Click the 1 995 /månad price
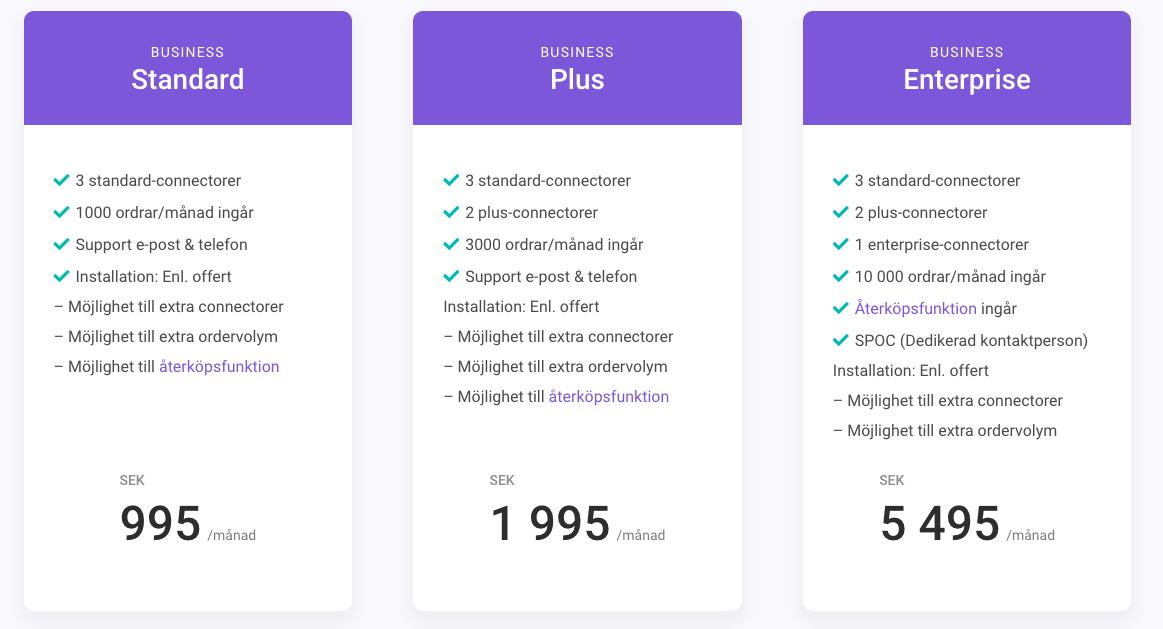This screenshot has width=1163, height=629. coord(551,524)
